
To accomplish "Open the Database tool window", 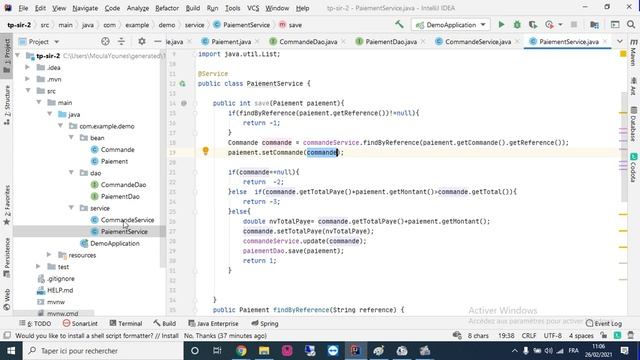I will [633, 123].
